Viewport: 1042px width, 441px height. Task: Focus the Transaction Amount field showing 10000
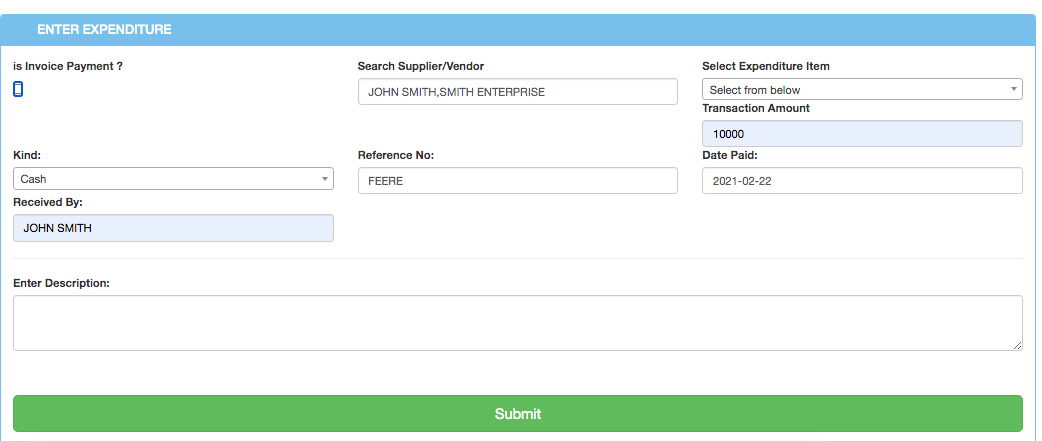click(x=861, y=134)
